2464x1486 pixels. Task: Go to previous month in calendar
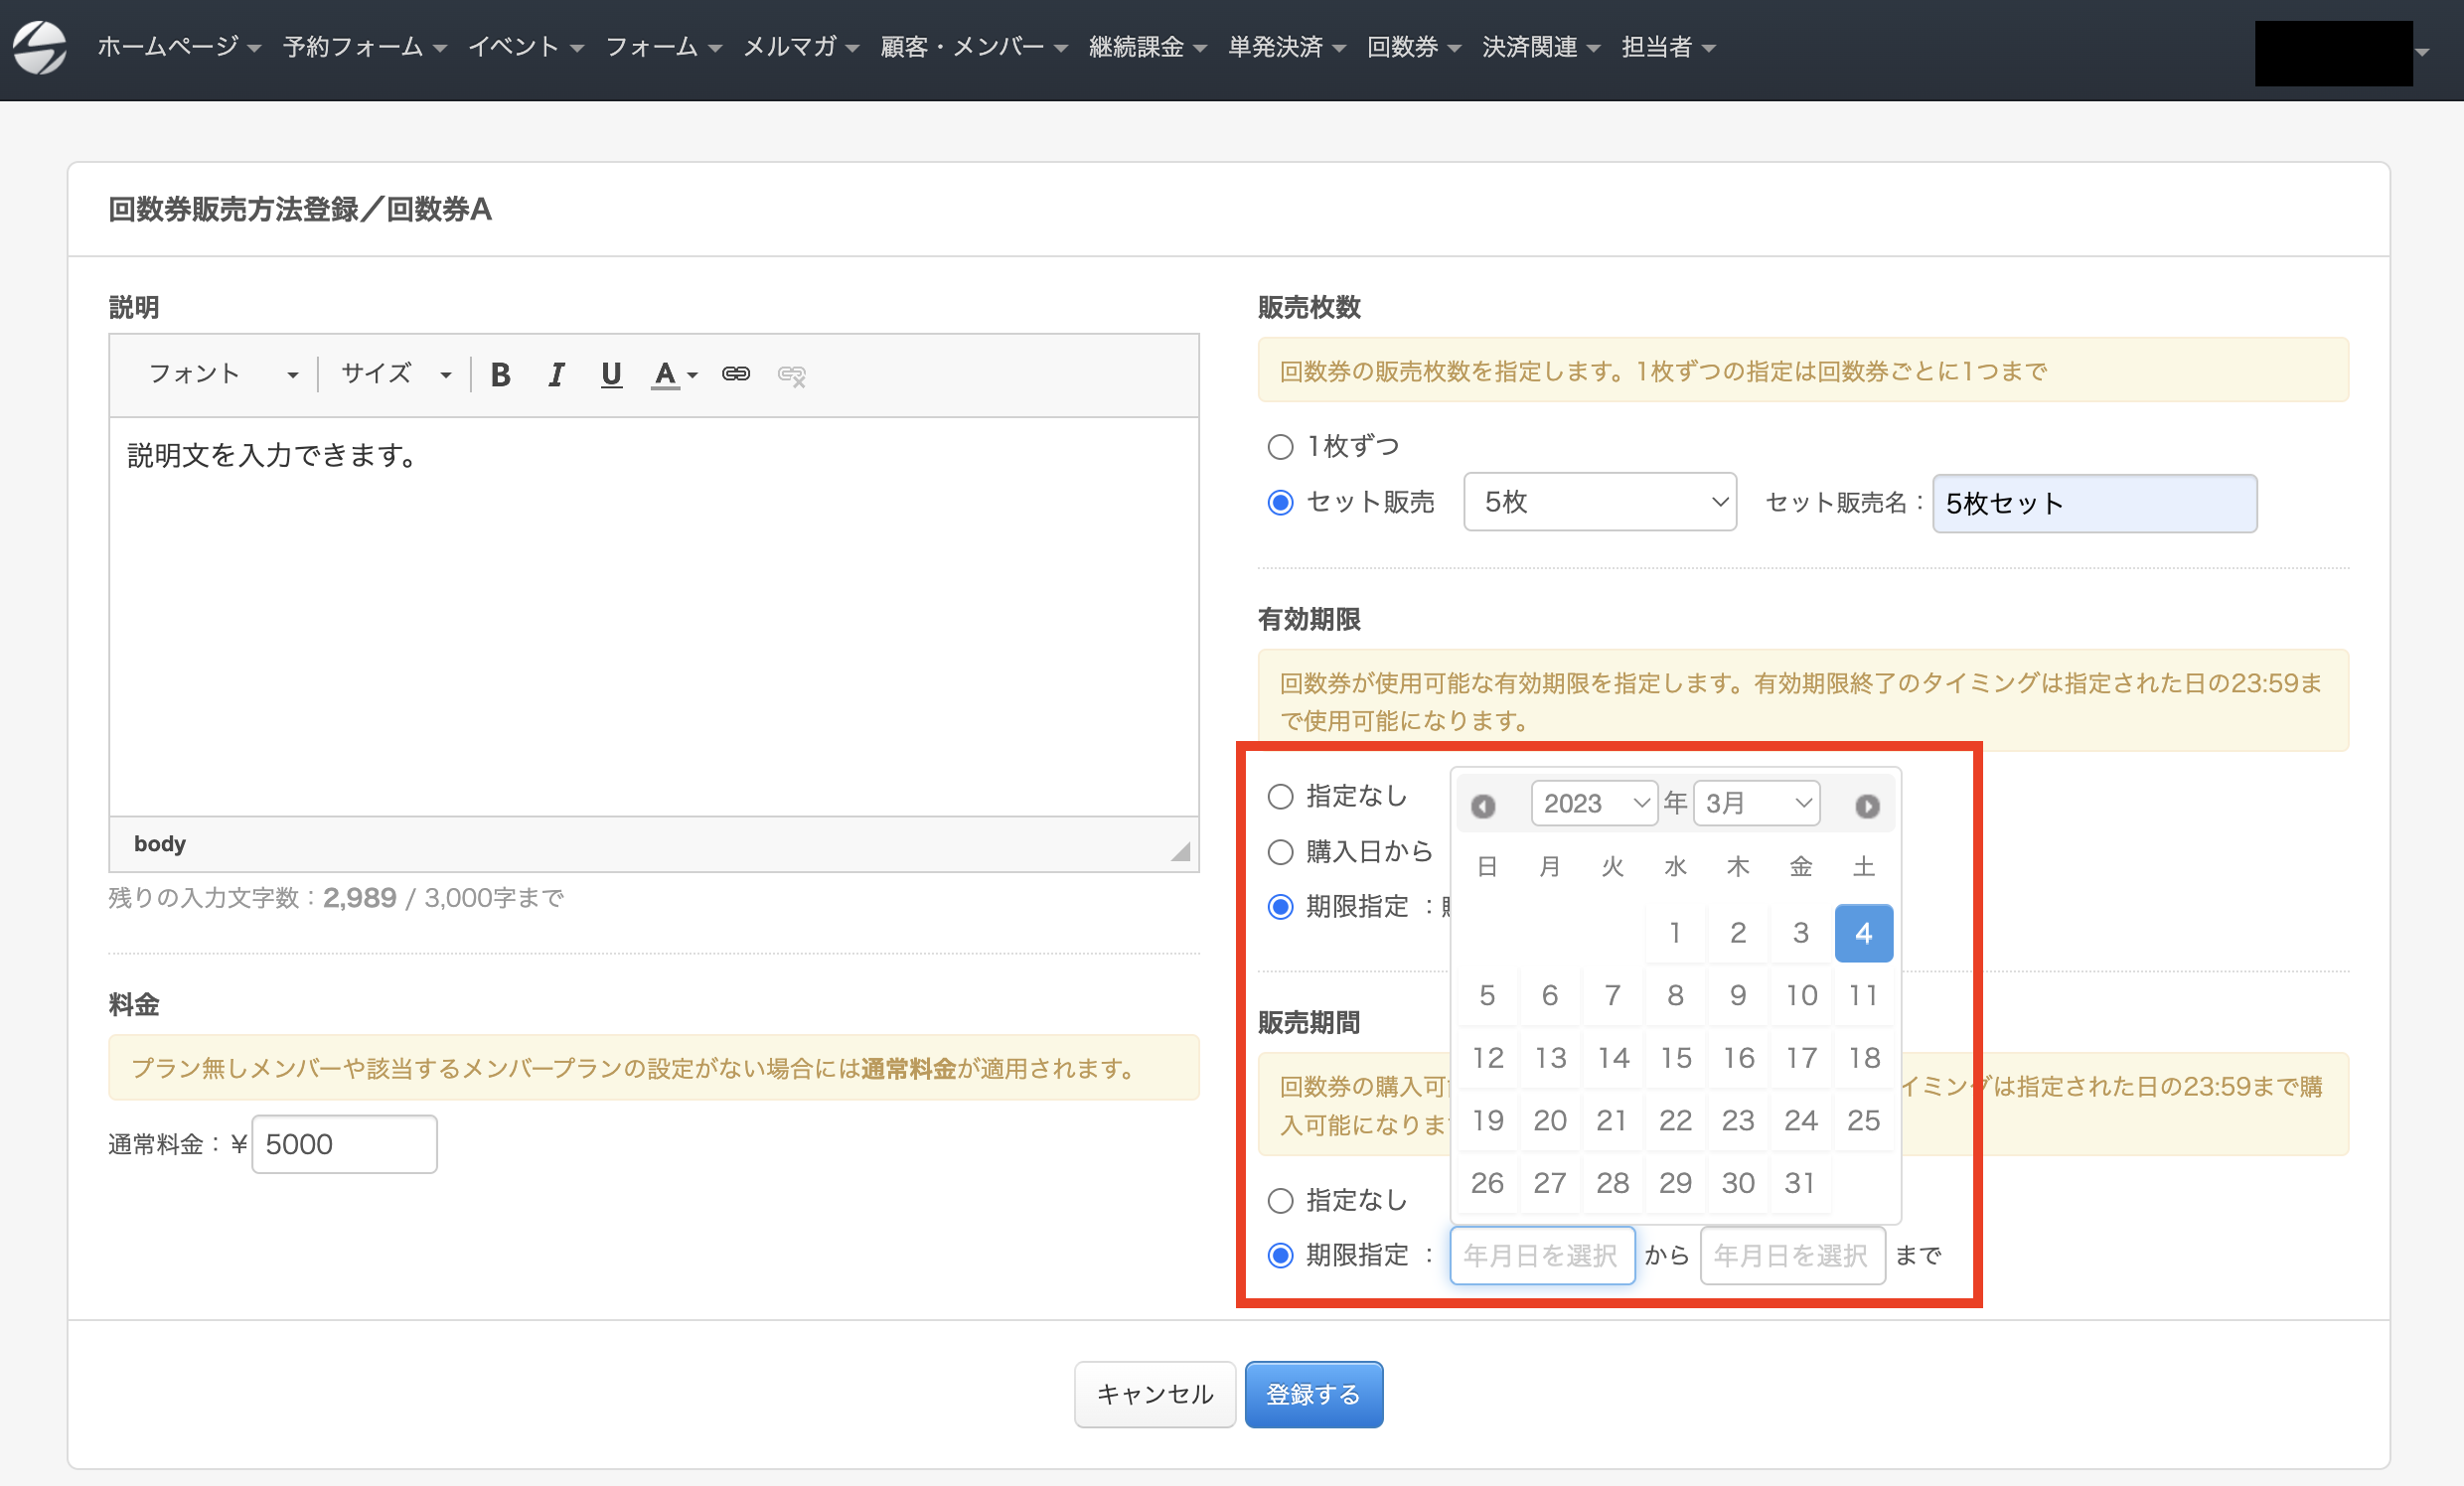click(x=1483, y=806)
